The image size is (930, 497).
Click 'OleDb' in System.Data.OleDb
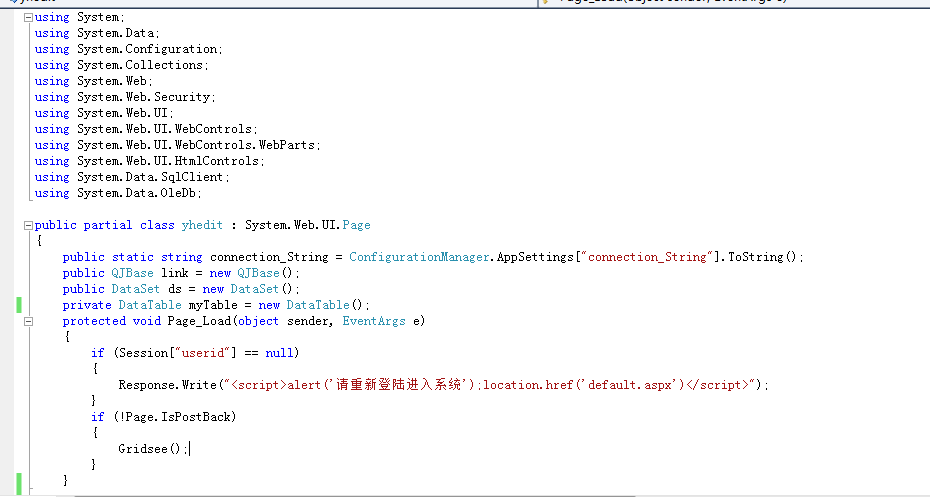[179, 193]
